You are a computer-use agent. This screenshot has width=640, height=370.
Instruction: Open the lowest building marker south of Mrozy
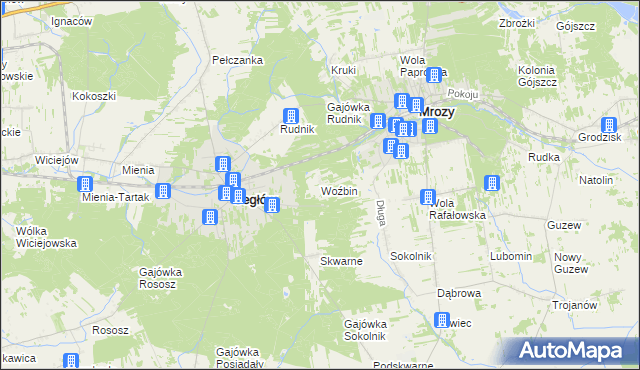click(x=401, y=151)
